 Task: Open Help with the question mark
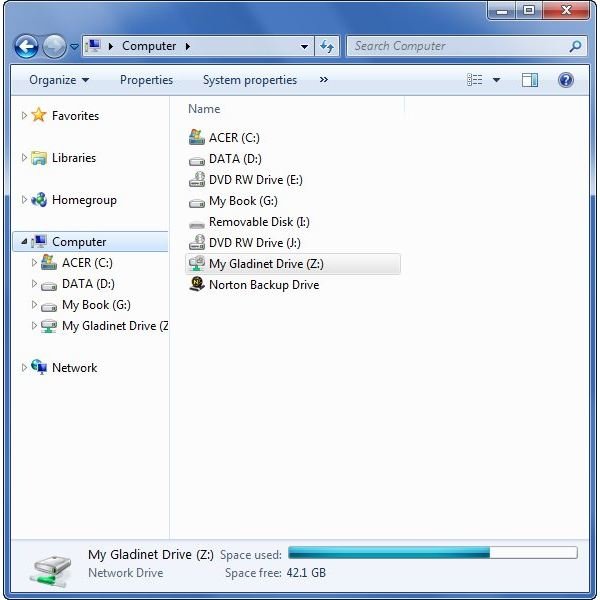(566, 80)
